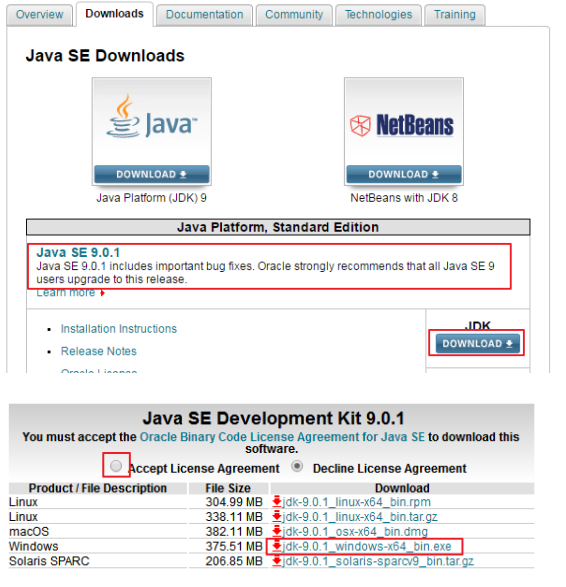
Task: Click the Product / File Description header
Action: coord(98,488)
